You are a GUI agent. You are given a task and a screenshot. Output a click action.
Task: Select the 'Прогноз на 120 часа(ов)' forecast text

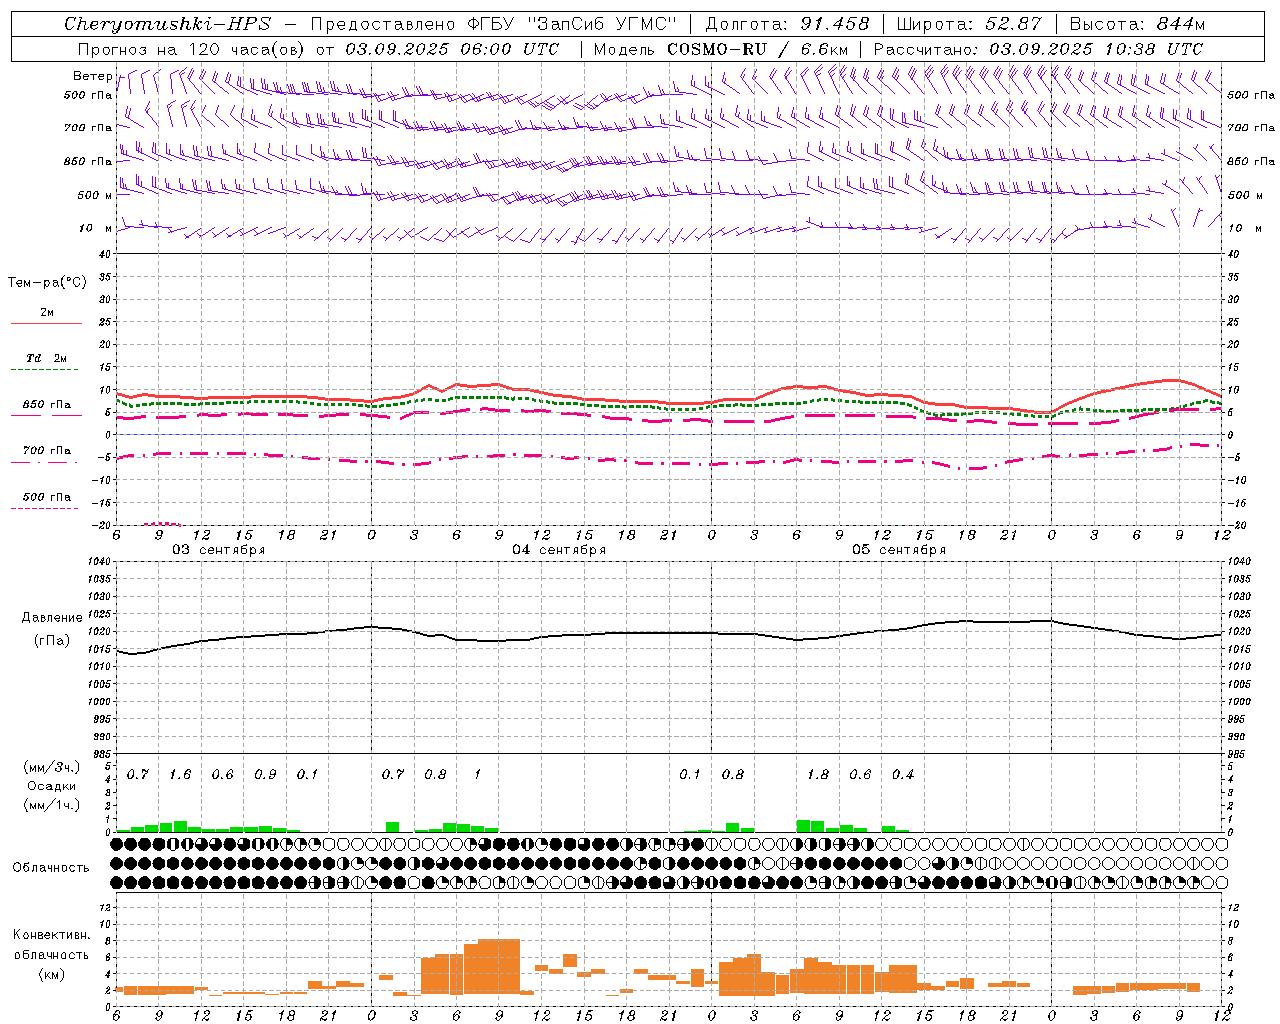[193, 49]
